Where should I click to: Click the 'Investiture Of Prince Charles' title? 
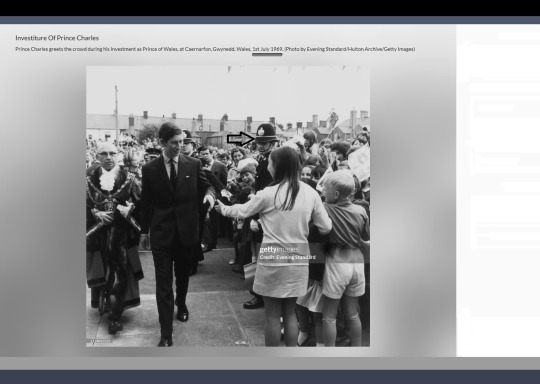pos(57,38)
